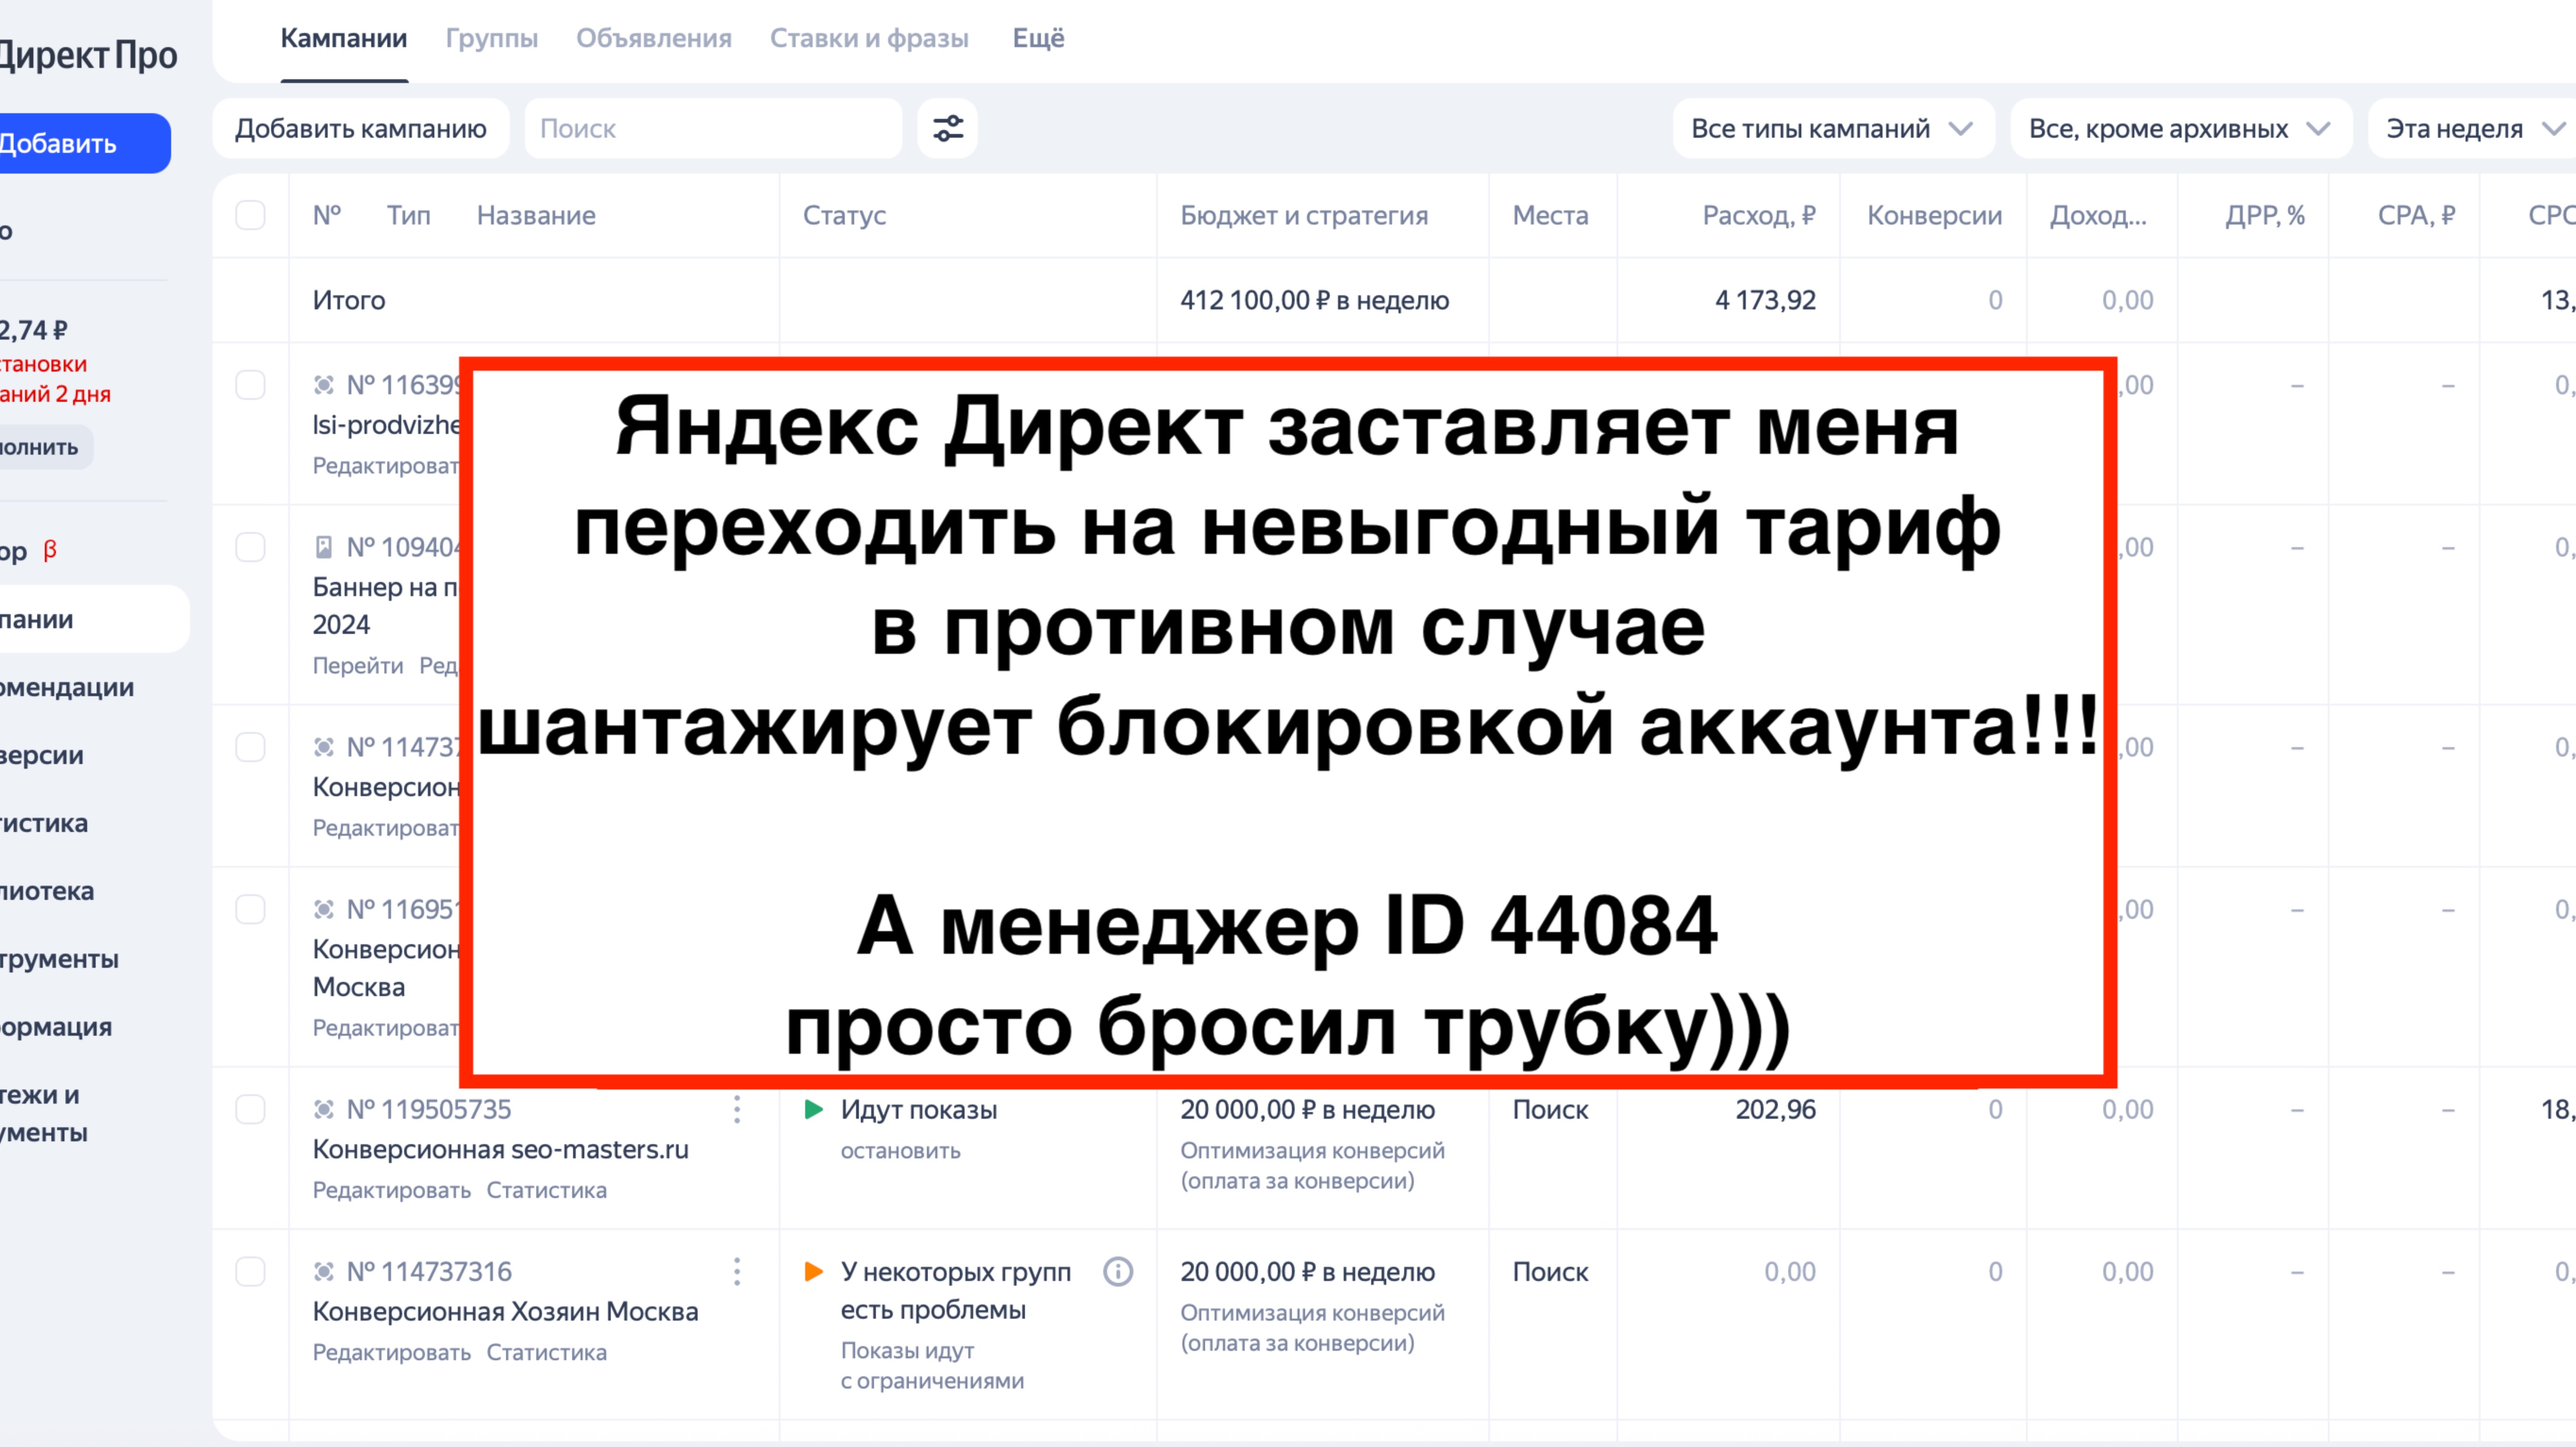
Task: Click Перейти link under Баннер campaign
Action: pyautogui.click(x=358, y=665)
